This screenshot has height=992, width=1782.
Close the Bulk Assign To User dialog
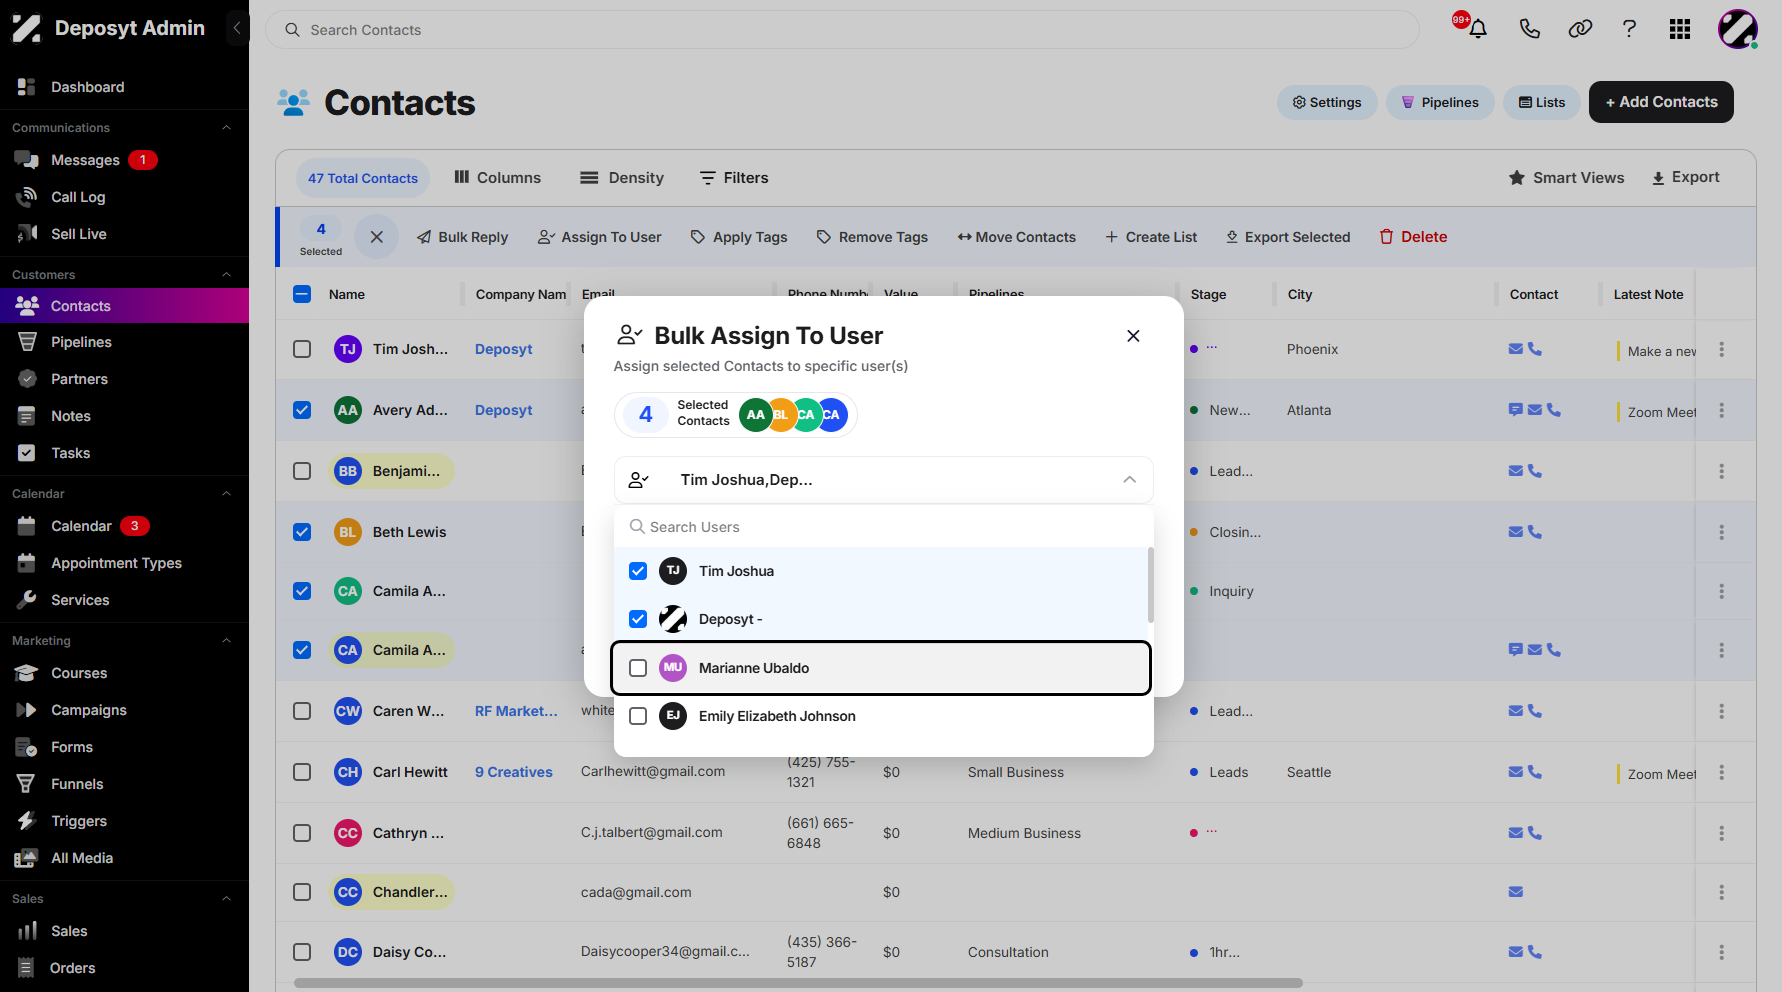tap(1133, 336)
